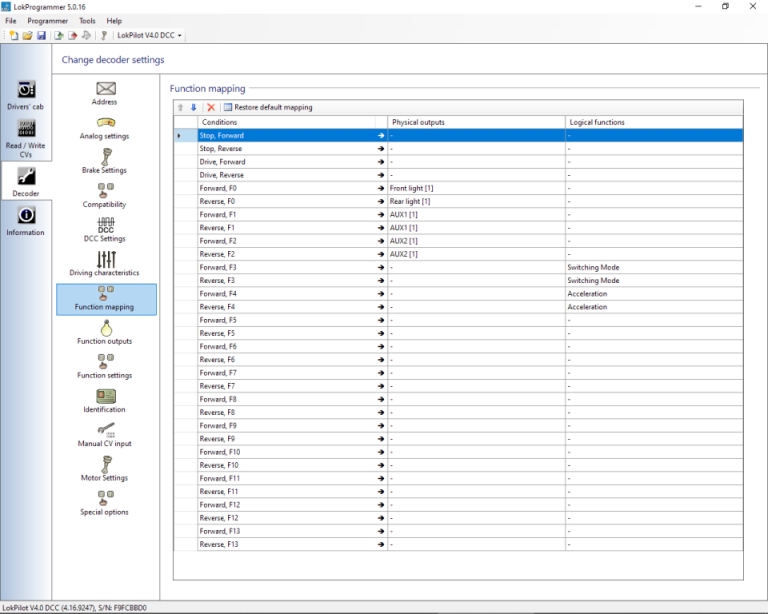The height and width of the screenshot is (614, 768).
Task: Open Read / Write CVs view
Action: pos(25,139)
